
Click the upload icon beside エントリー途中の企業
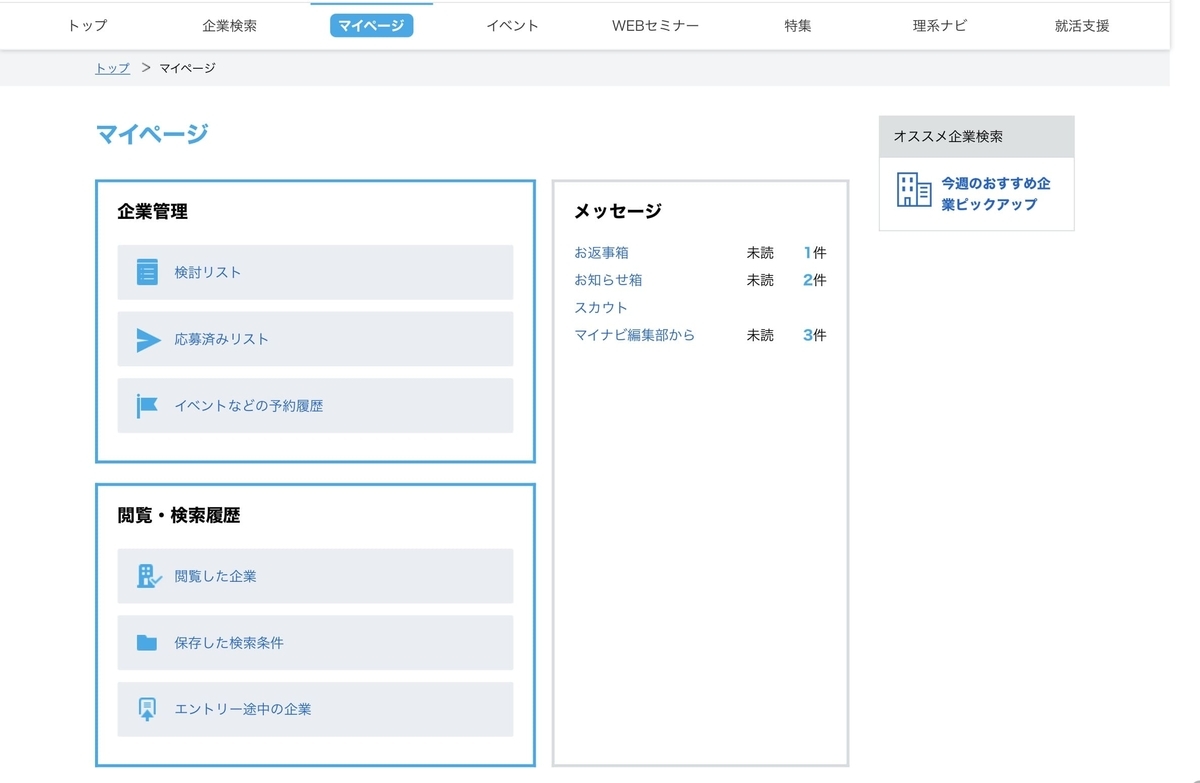147,709
